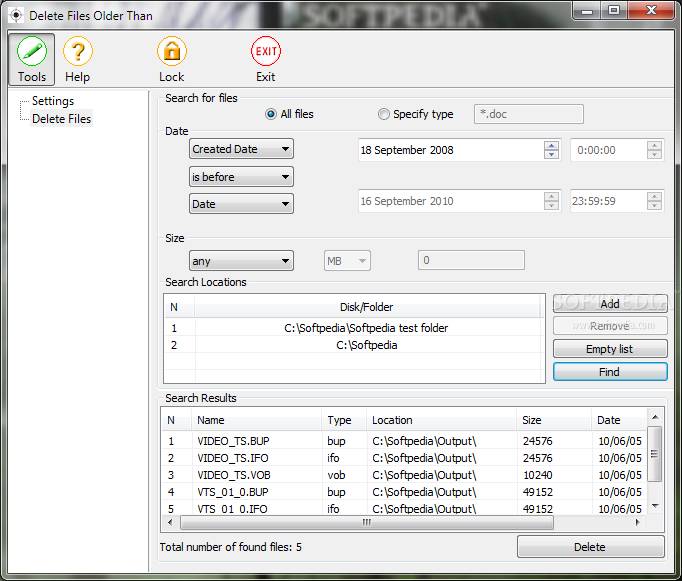Select Delete Files in the left tree

[62, 119]
